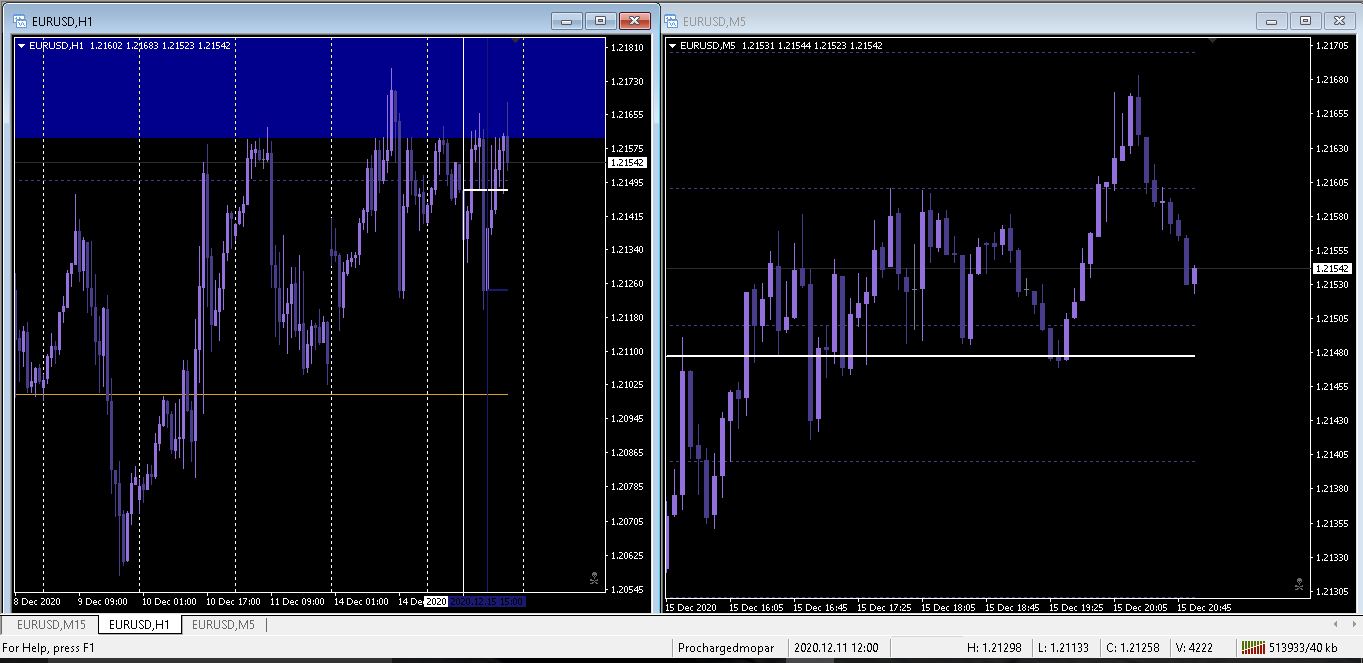Click the 1.21542 price tag on H1 chart
1363x663 pixels.
coord(627,162)
